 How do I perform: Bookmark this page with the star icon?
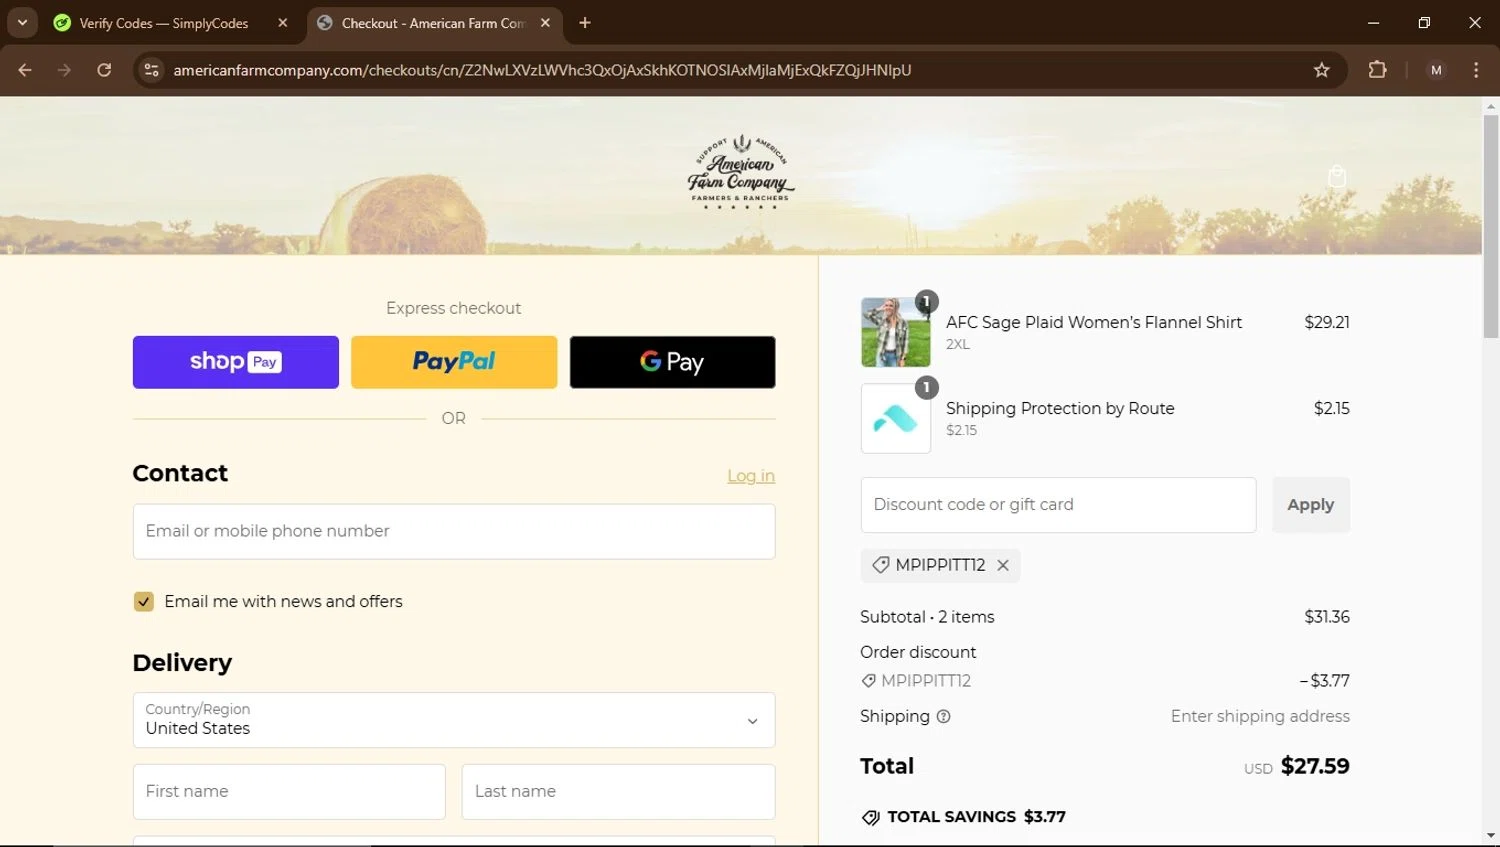click(x=1322, y=70)
